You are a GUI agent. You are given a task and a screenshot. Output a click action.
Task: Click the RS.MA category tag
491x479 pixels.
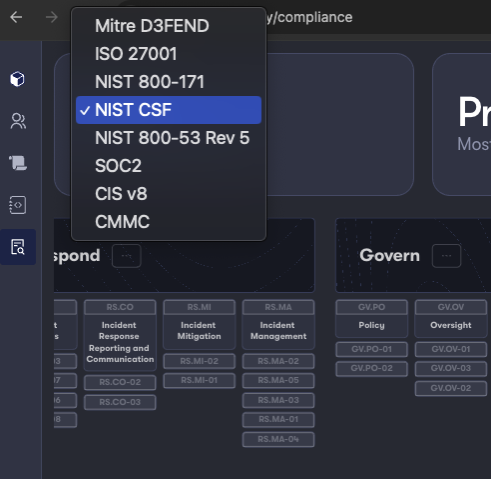[278, 307]
